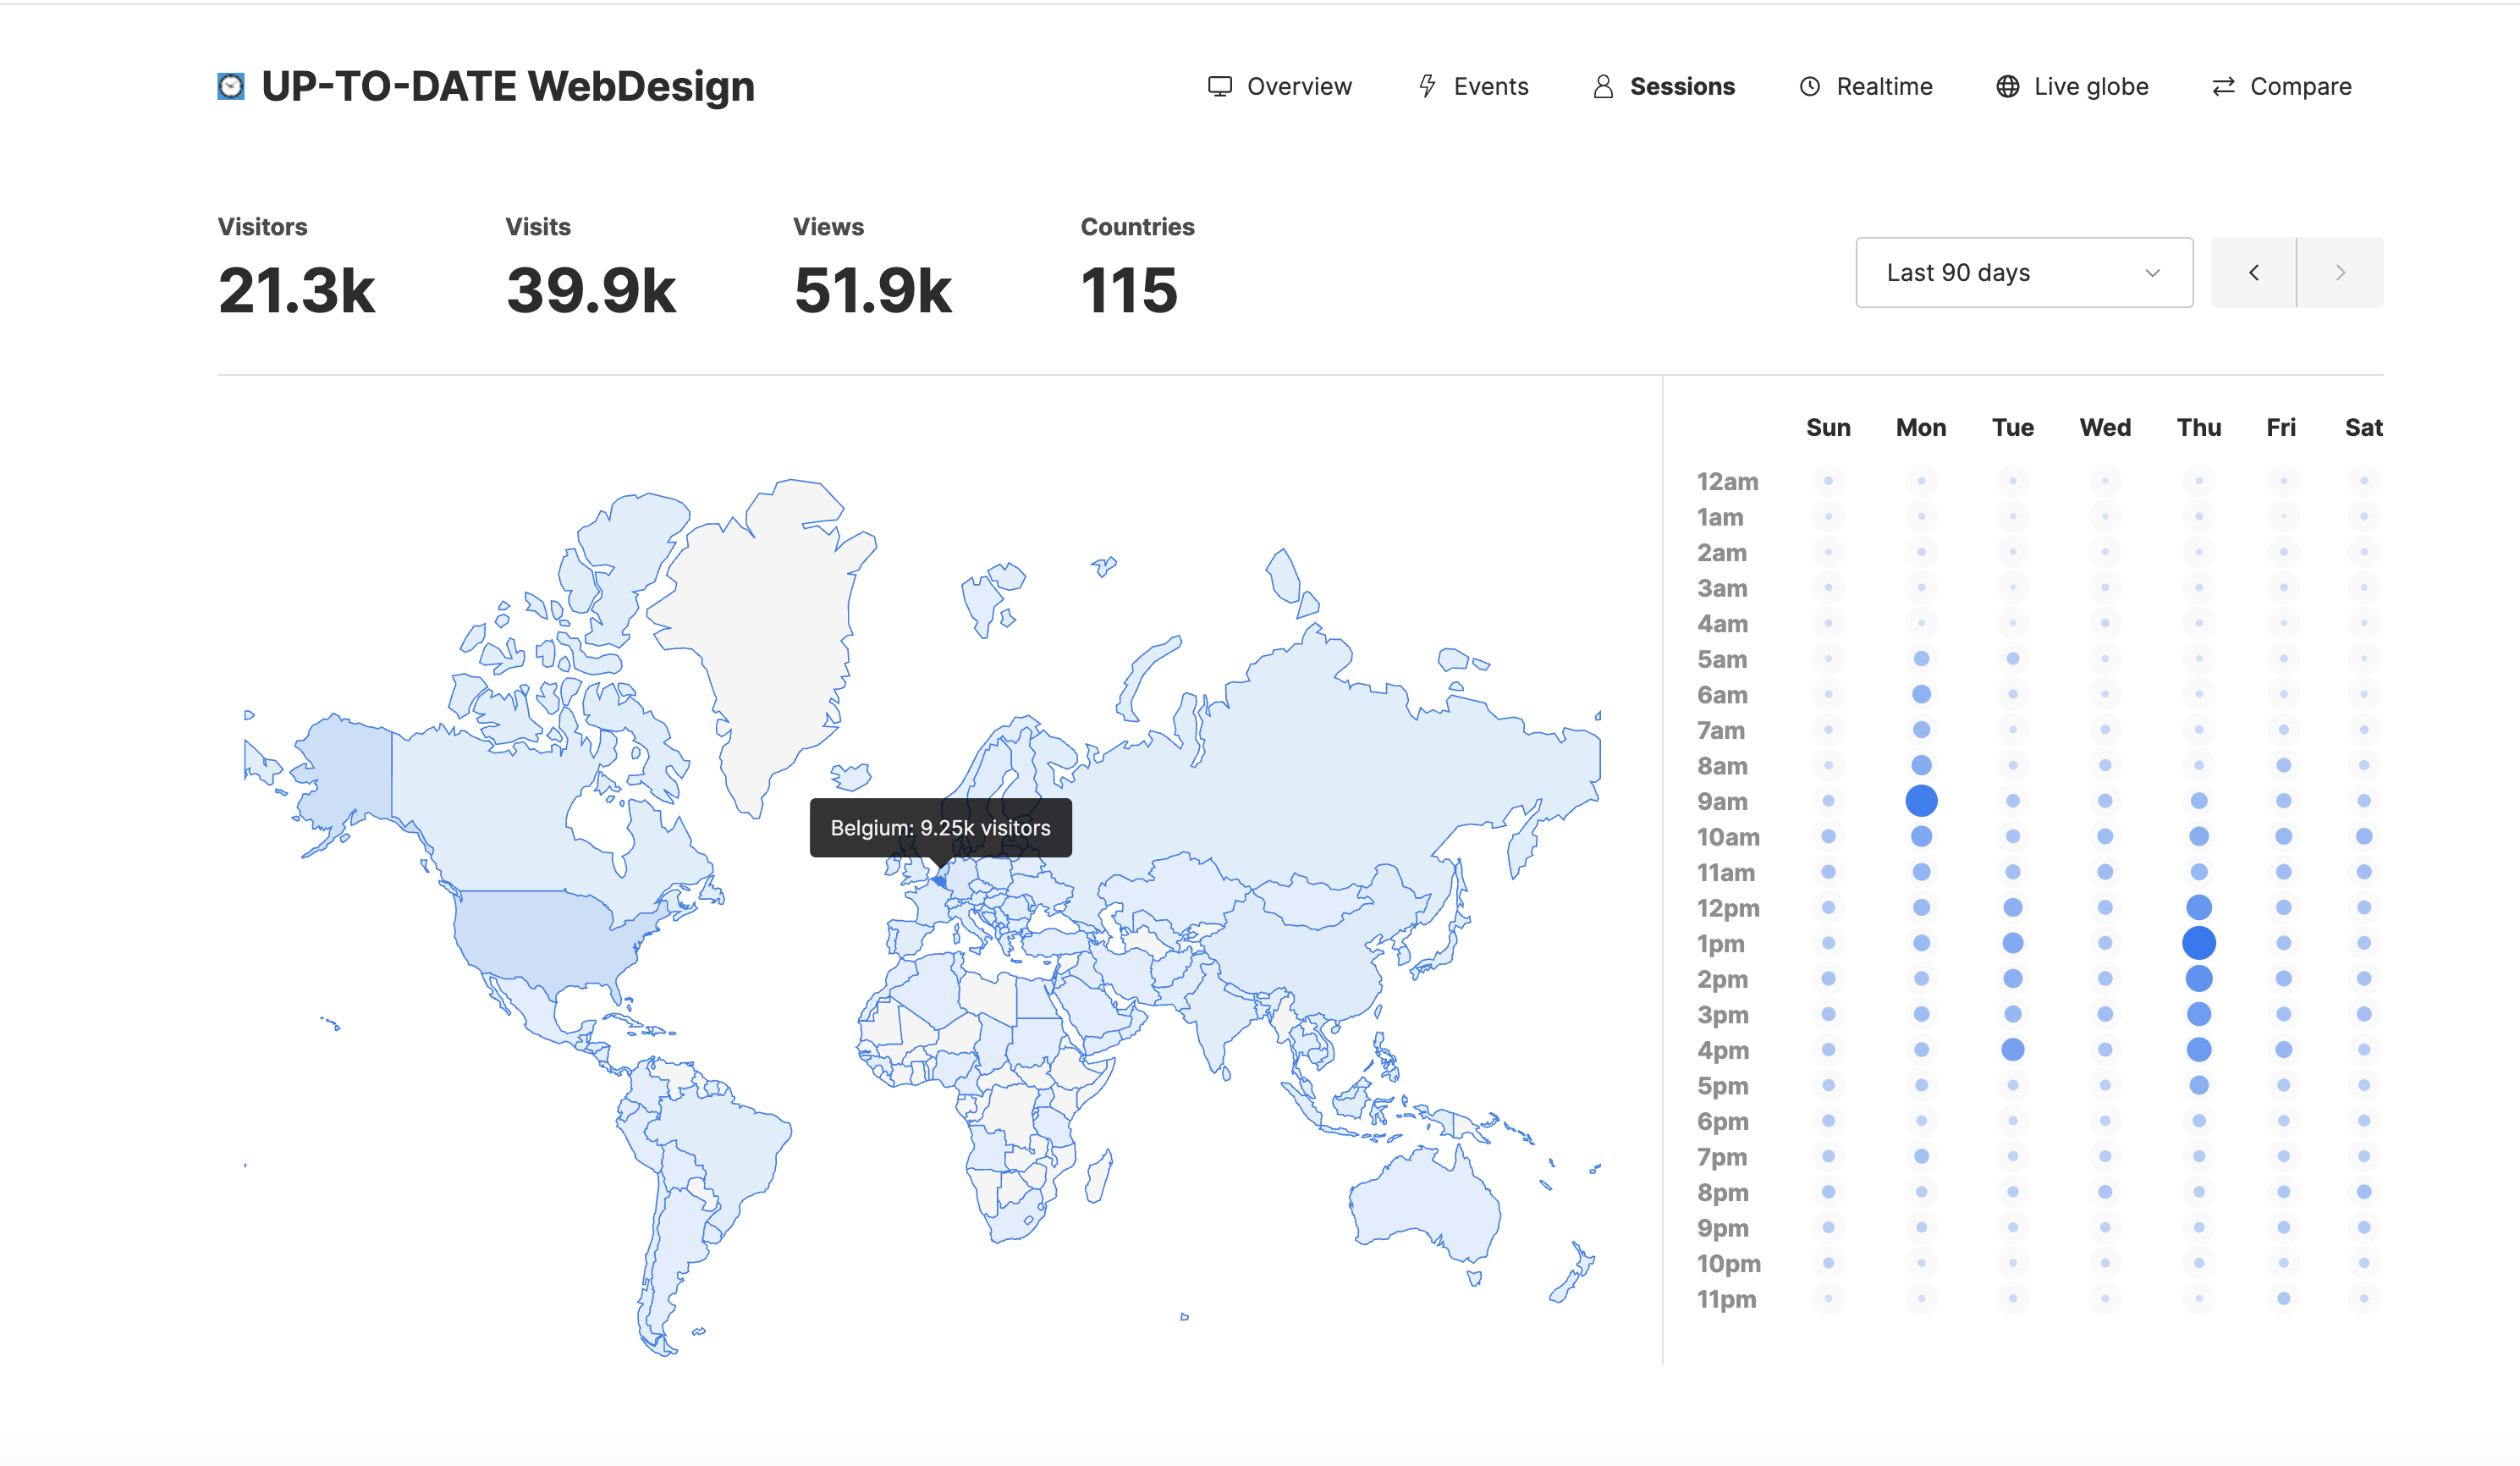Viewport: 2520px width, 1466px height.
Task: Click the Monday 9am heatmap dot
Action: click(x=1921, y=800)
